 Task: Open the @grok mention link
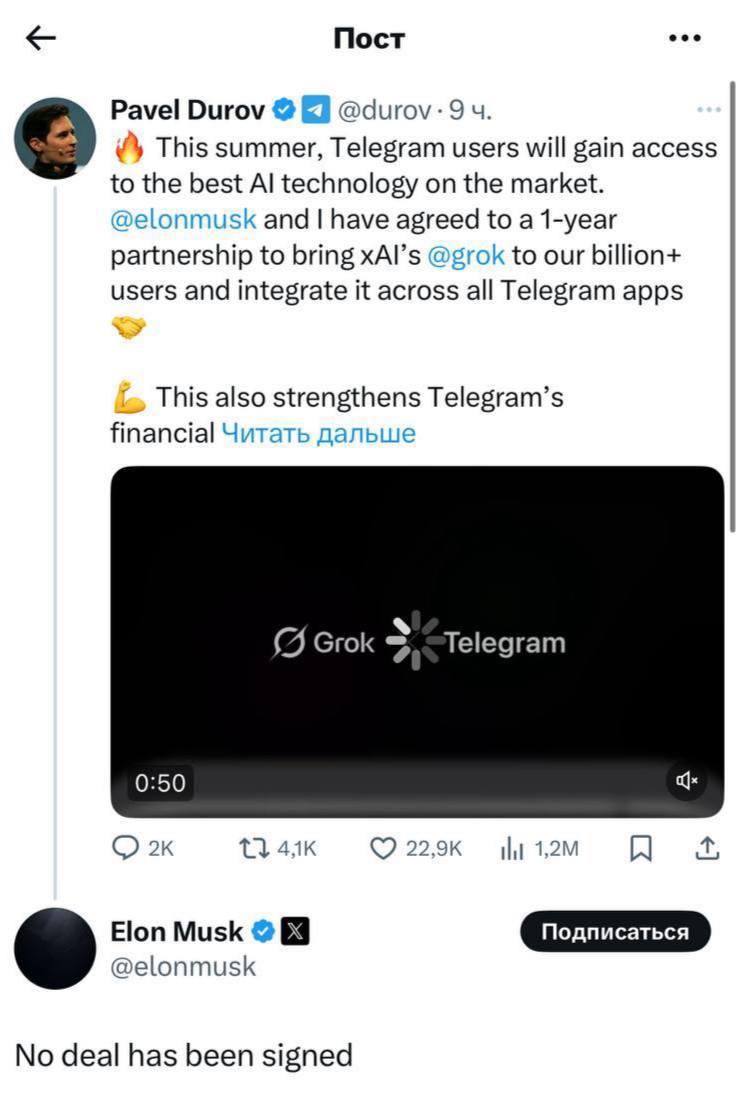pyautogui.click(x=465, y=255)
